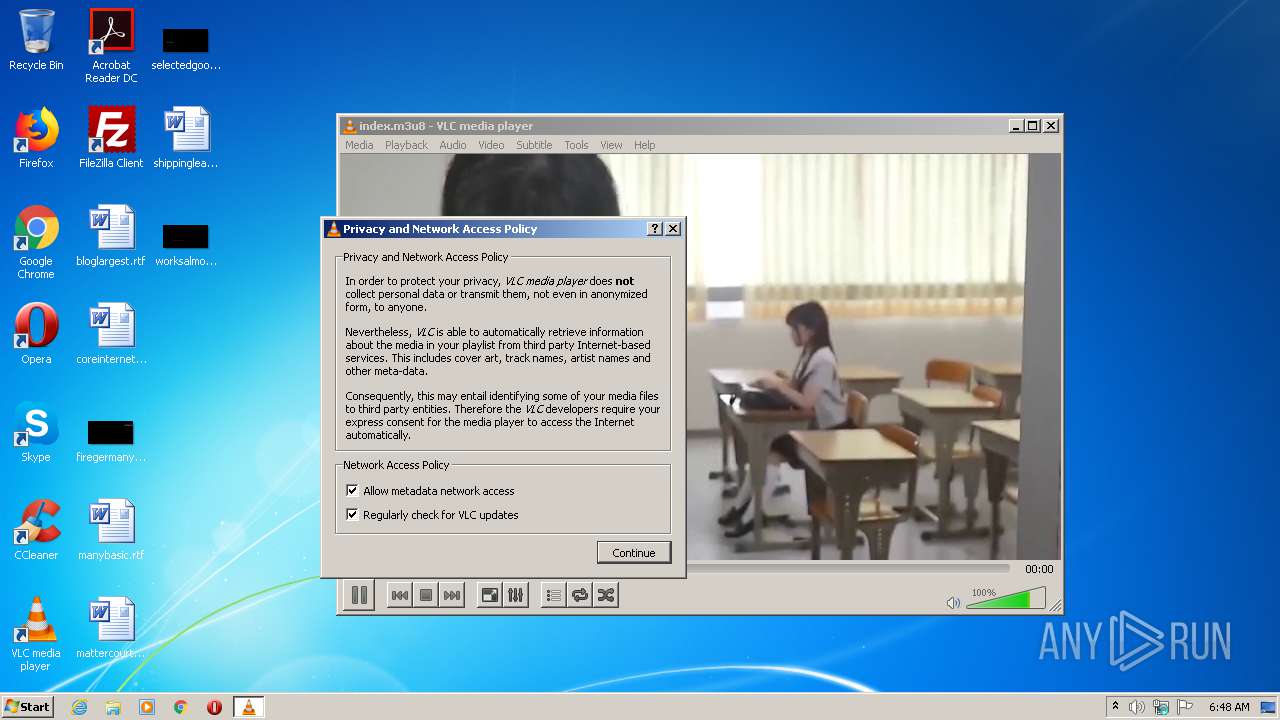Screen dimensions: 1280x720
Task: Open Chrome from the taskbar
Action: click(x=181, y=707)
